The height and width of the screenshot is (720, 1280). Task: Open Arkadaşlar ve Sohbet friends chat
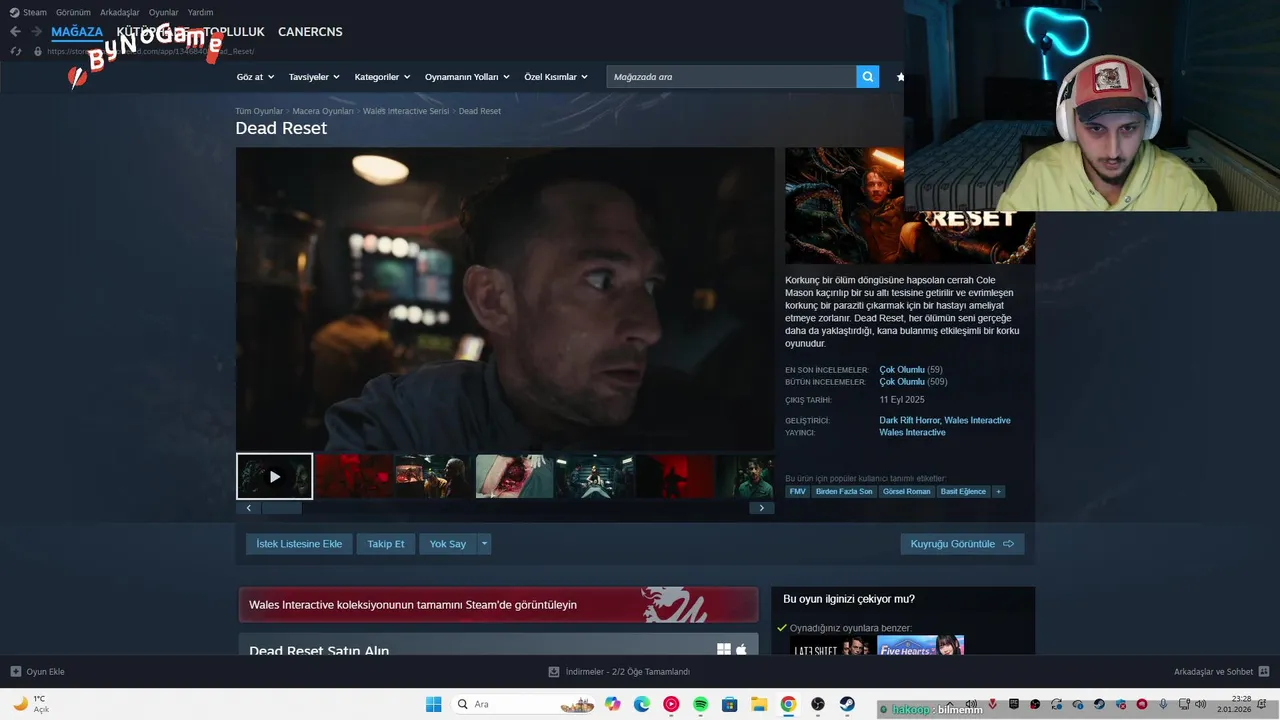(x=1221, y=672)
